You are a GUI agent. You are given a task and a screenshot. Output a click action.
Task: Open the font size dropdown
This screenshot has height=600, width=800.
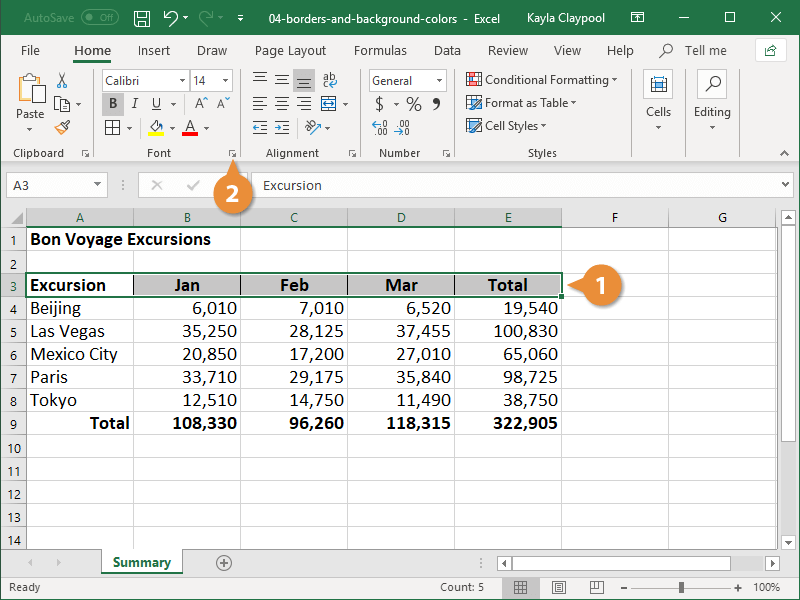224,80
